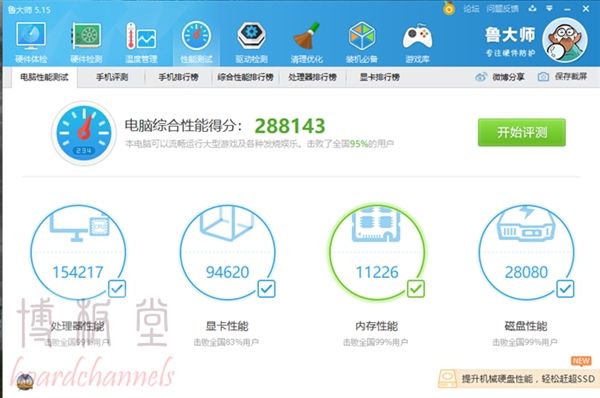Open the 论坛 forum link
Image resolution: width=600 pixels, height=398 pixels.
point(471,8)
